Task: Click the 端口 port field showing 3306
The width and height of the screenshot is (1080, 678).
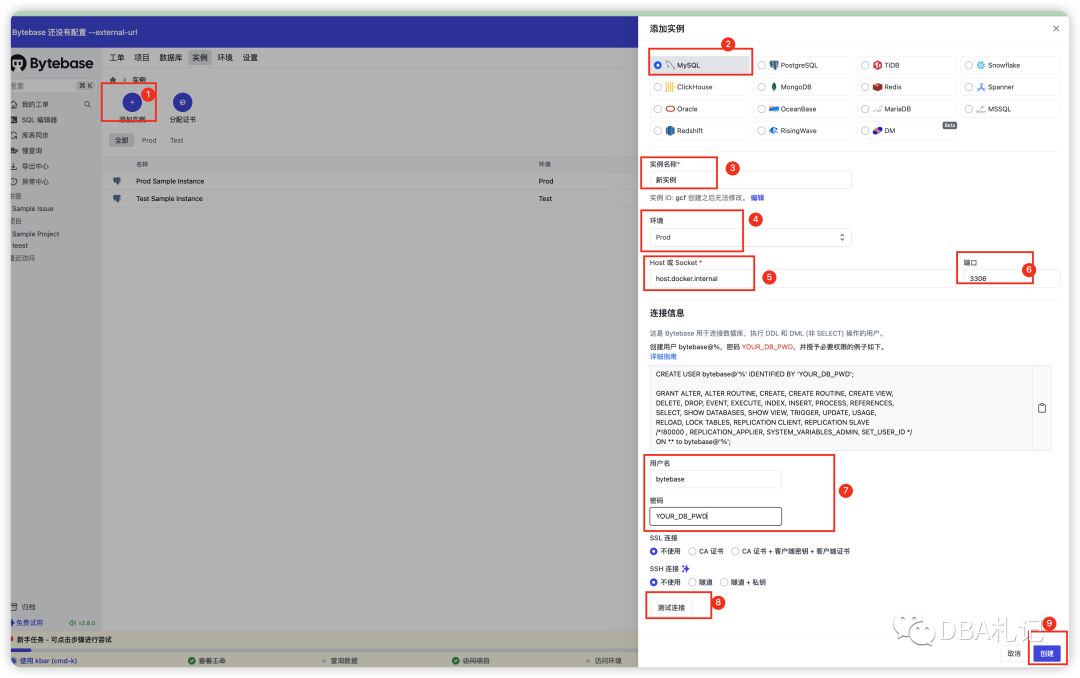Action: pos(1011,278)
